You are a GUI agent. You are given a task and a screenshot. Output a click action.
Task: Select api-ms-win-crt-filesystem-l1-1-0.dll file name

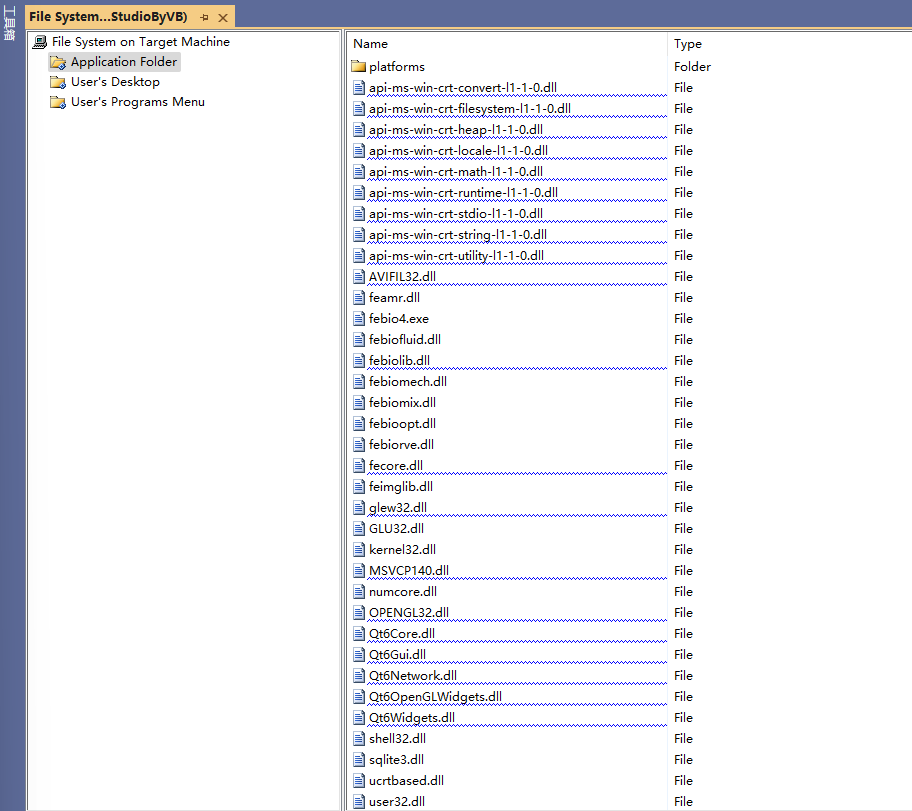click(x=470, y=109)
